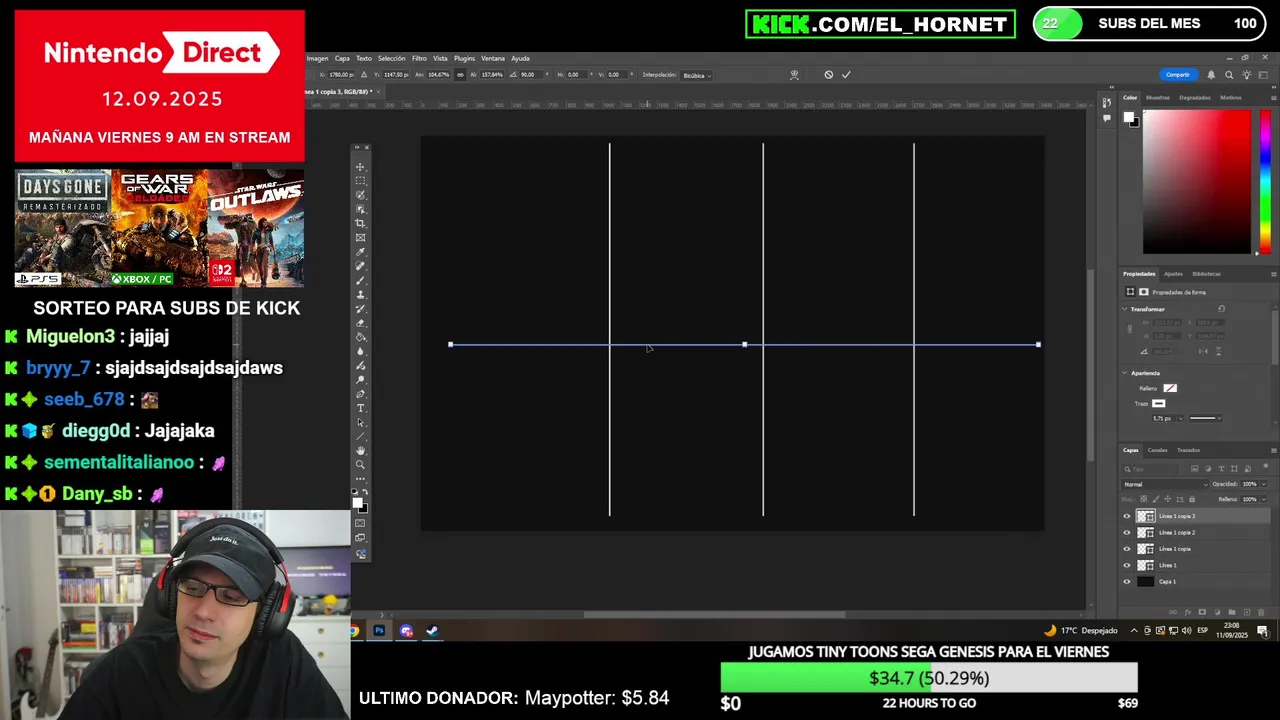
Task: Open the notifications bell icon
Action: [x=1211, y=75]
